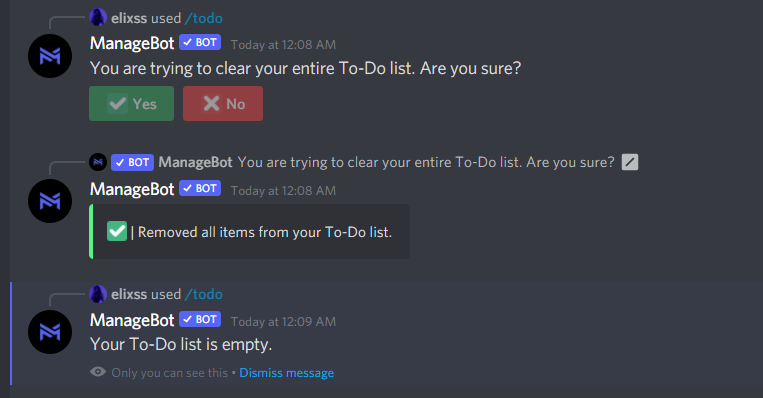Image resolution: width=763 pixels, height=398 pixels.
Task: Click the green Yes button
Action: tap(131, 104)
